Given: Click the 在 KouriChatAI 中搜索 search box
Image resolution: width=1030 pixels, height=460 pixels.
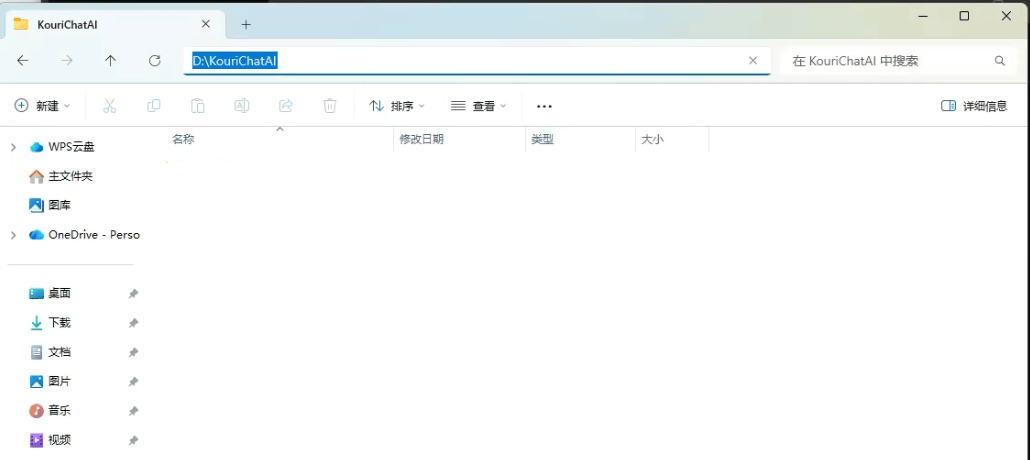Looking at the screenshot, I should (885, 61).
